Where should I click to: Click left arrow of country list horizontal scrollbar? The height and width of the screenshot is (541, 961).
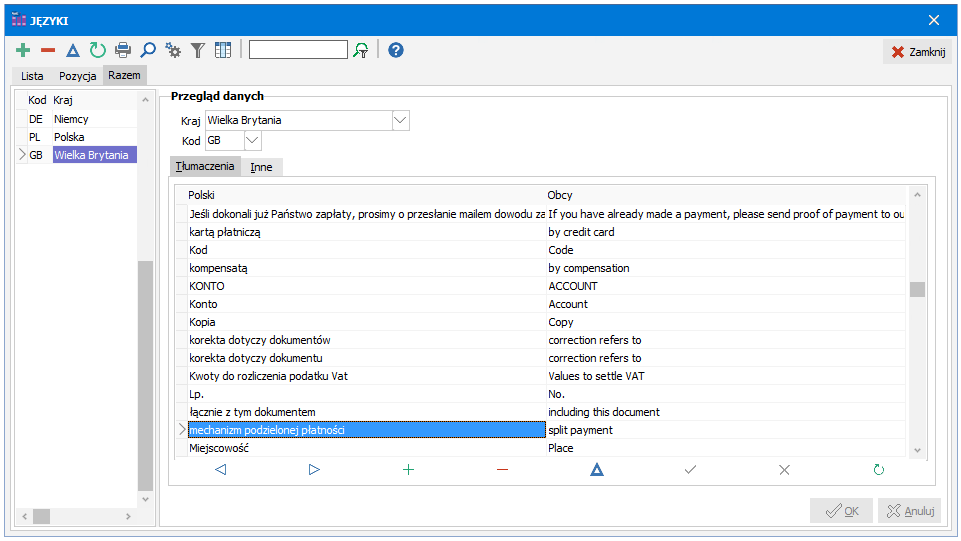click(x=25, y=516)
